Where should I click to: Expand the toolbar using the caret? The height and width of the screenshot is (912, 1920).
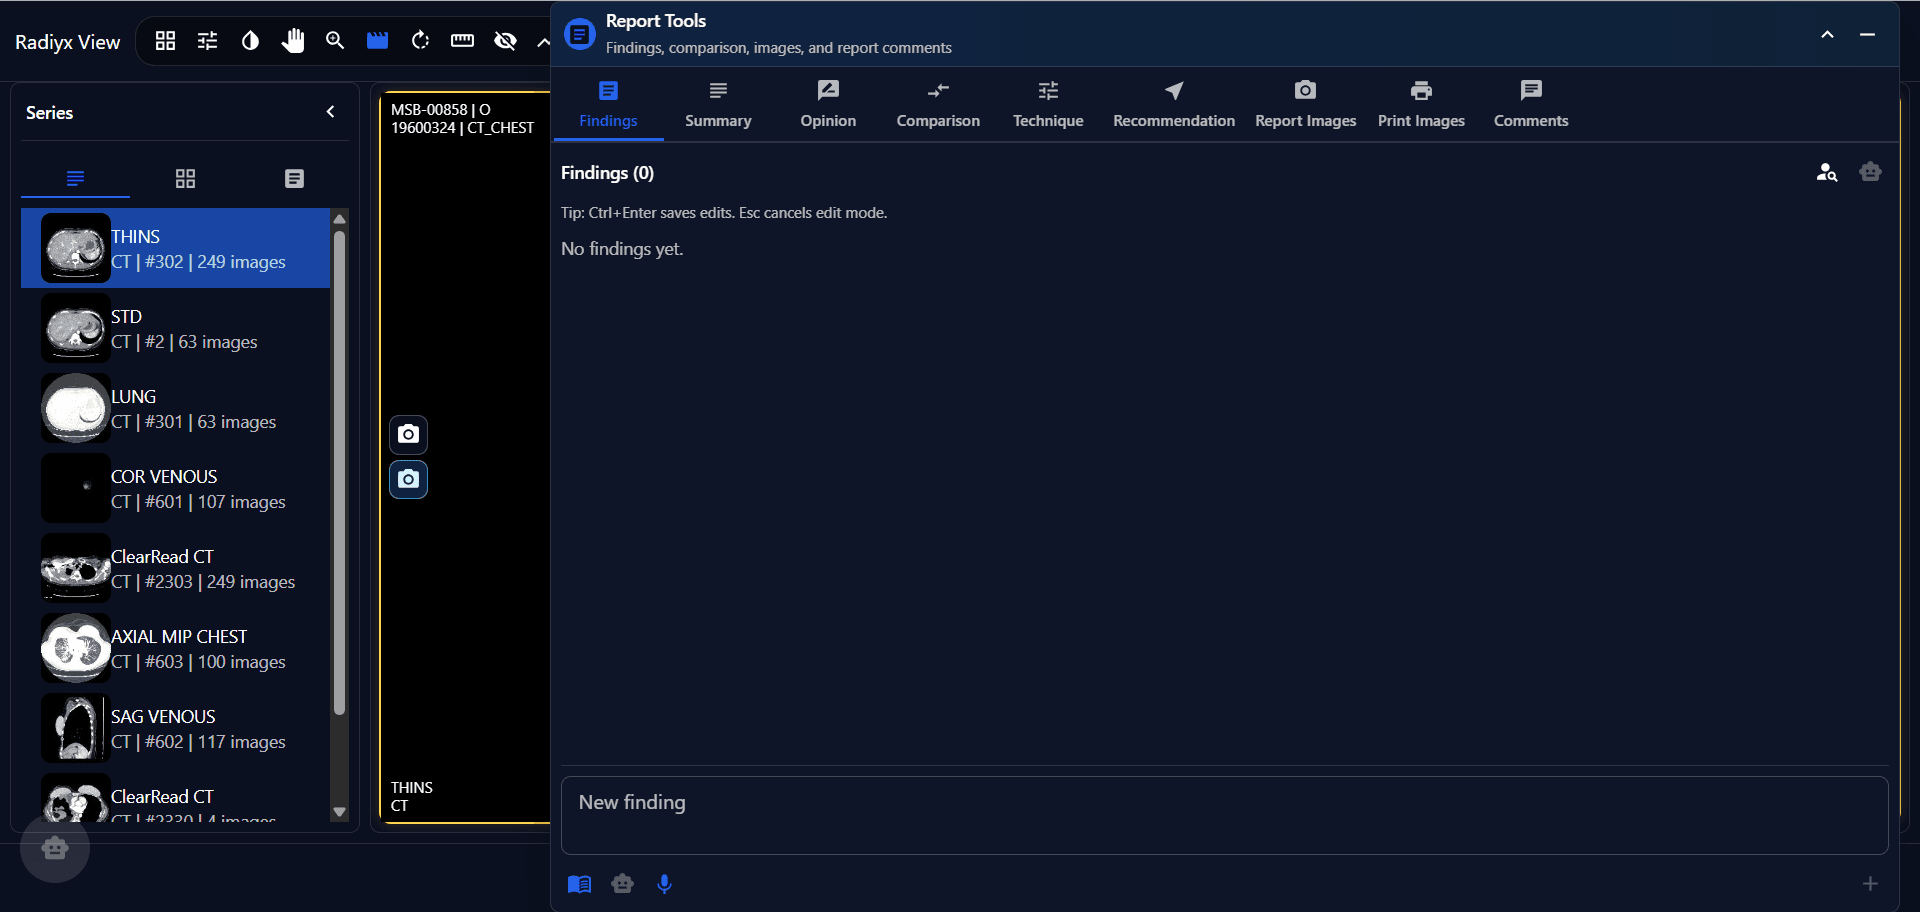[543, 42]
